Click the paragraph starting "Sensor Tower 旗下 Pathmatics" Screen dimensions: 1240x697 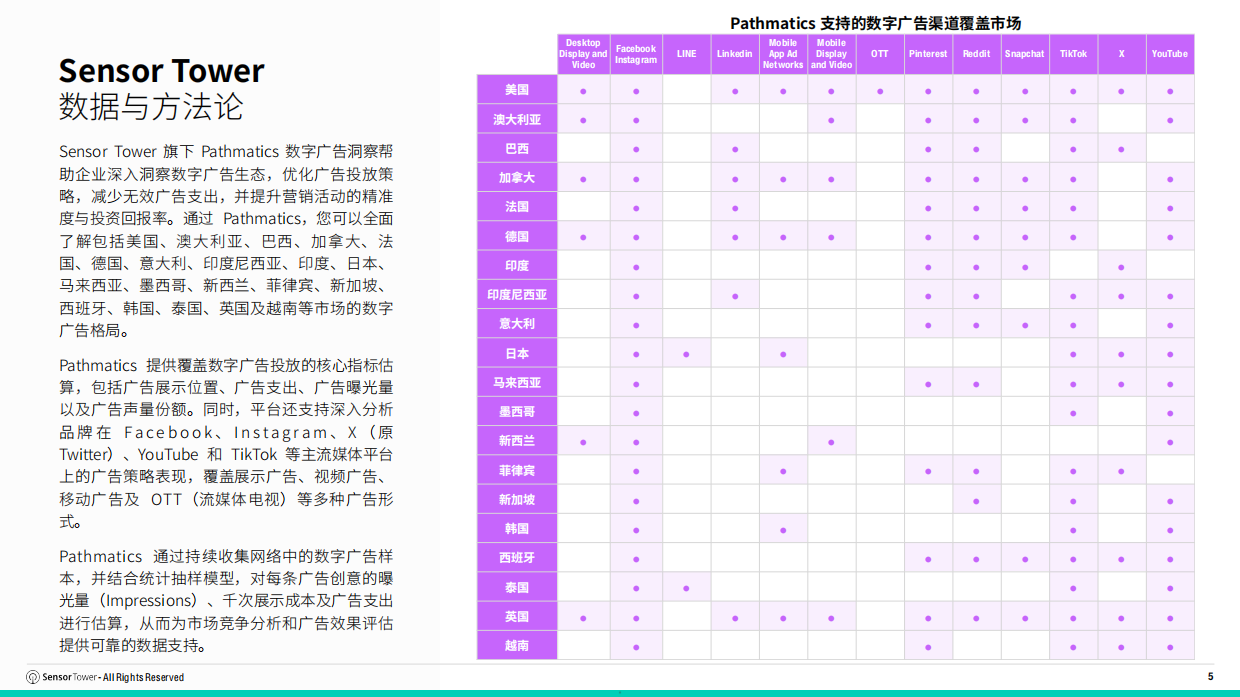pos(226,241)
